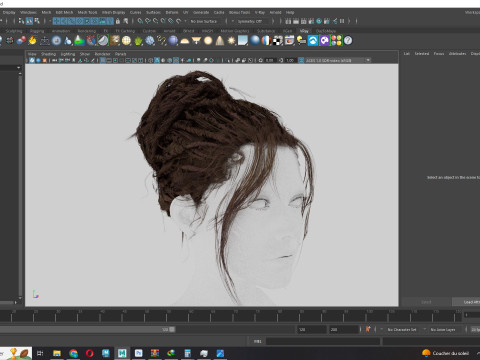Viewport: 480px width, 360px height.
Task: Click the V-Ray sun light shelf icon
Action: (x=231, y=41)
